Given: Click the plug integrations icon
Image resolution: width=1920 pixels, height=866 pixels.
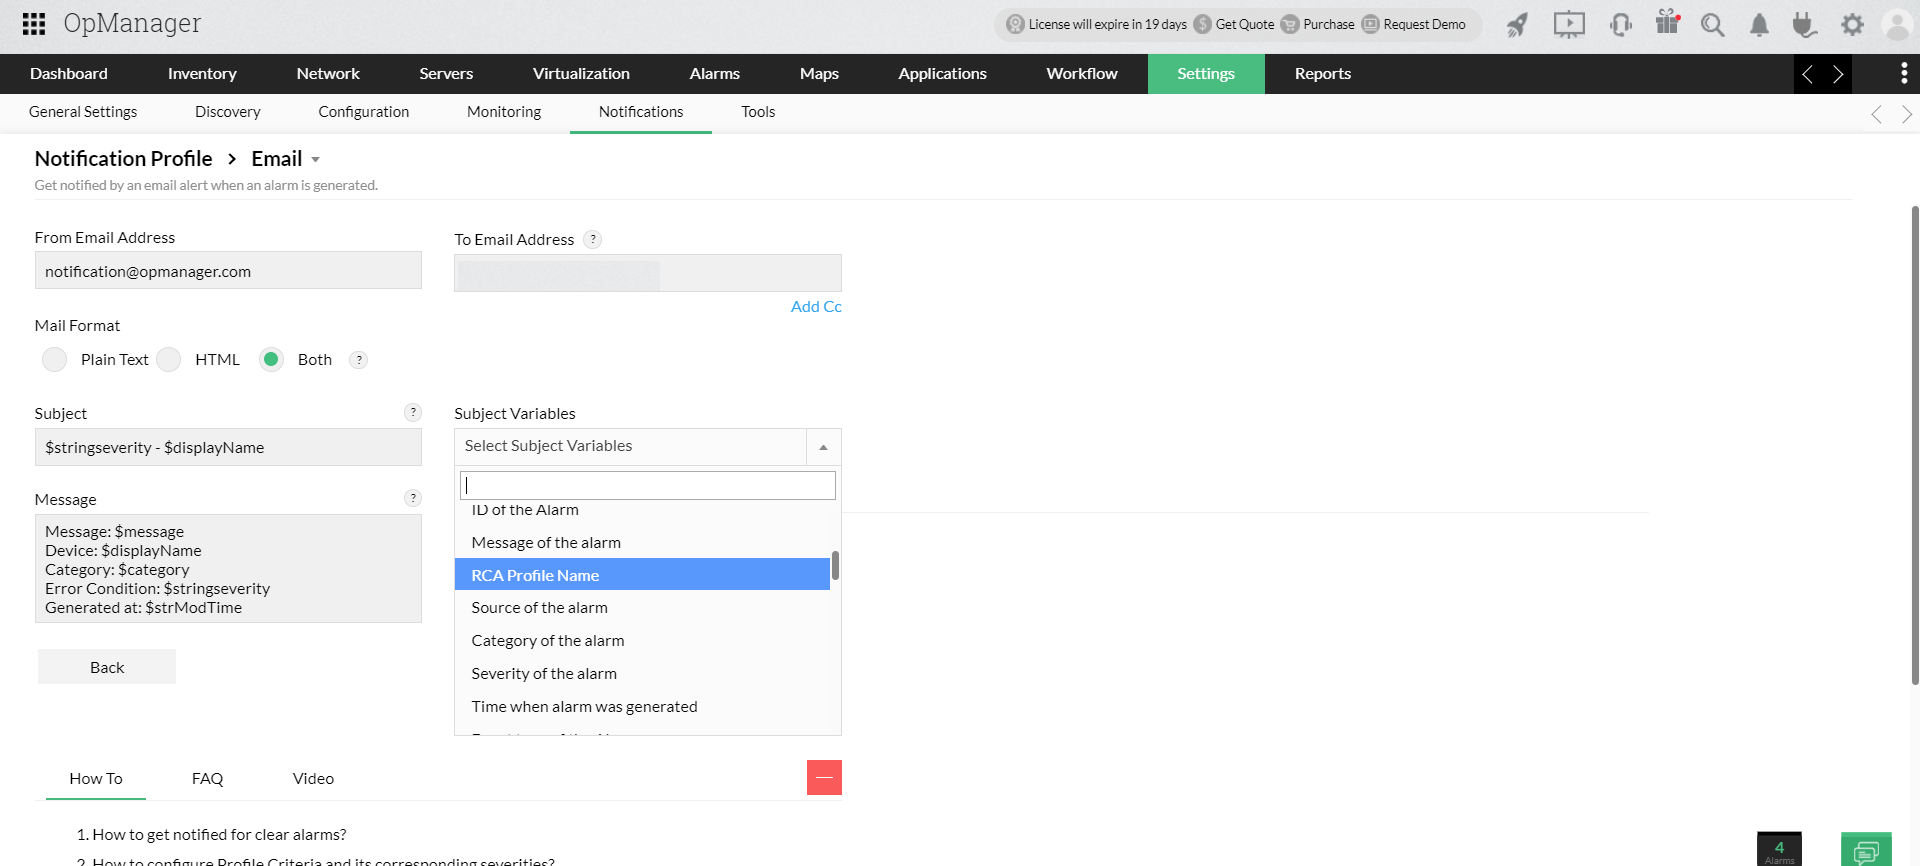Looking at the screenshot, I should point(1804,25).
